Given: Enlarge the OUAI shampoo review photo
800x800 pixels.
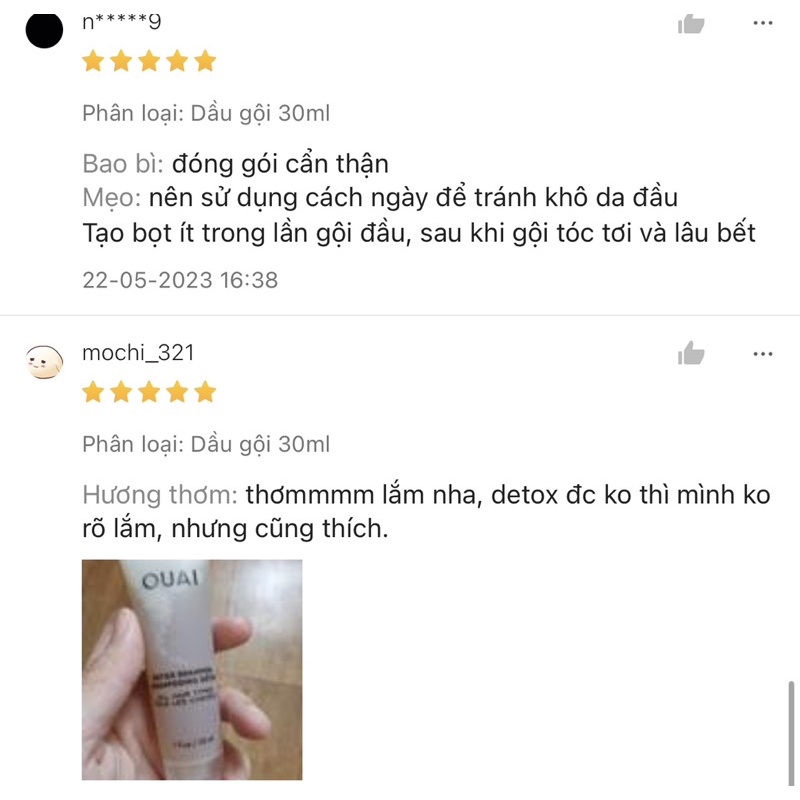Looking at the screenshot, I should coord(192,669).
